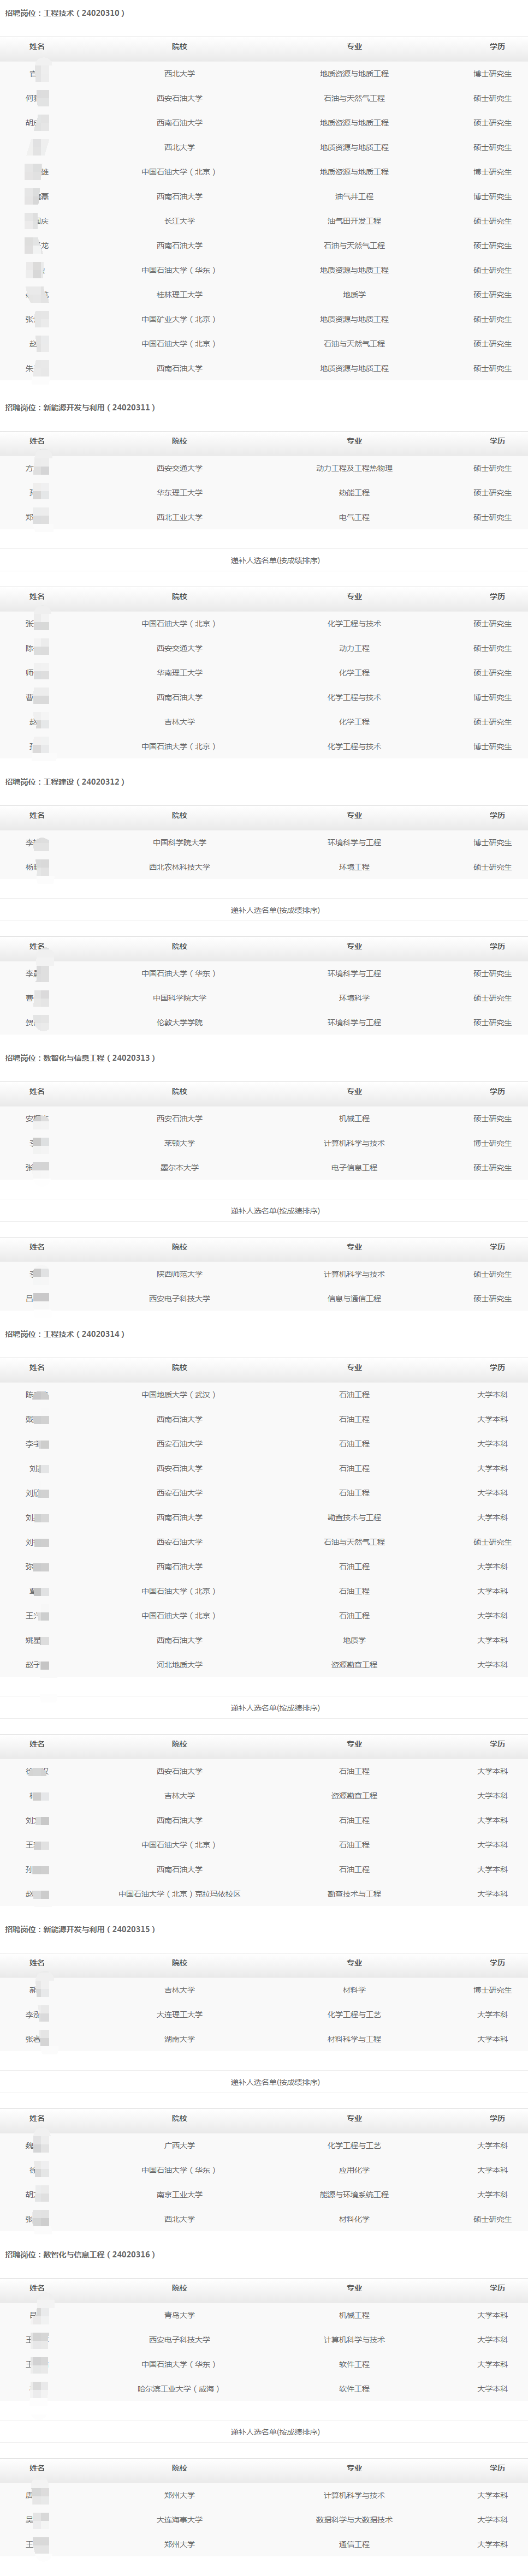Click the 新能源开发与利用（24020311）heading
The height and width of the screenshot is (2576, 528).
pyautogui.click(x=80, y=407)
